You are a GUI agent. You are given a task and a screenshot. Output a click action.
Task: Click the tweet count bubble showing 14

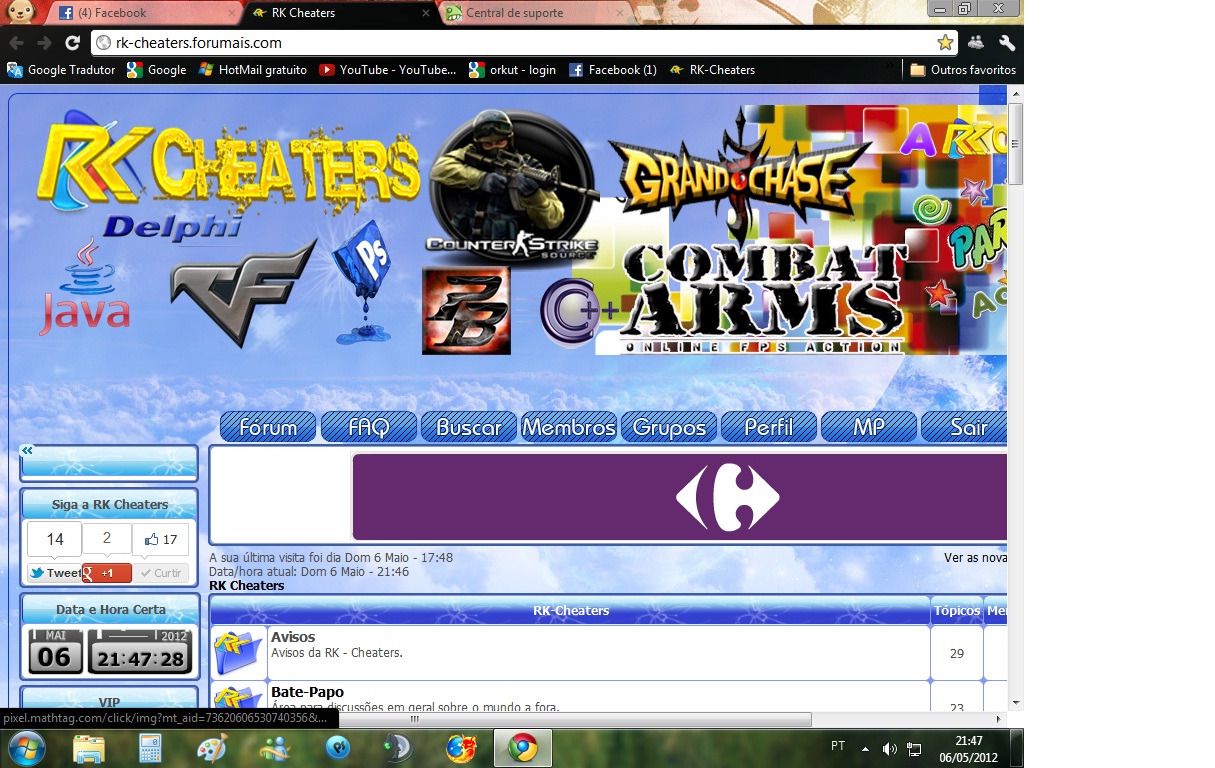click(x=55, y=539)
